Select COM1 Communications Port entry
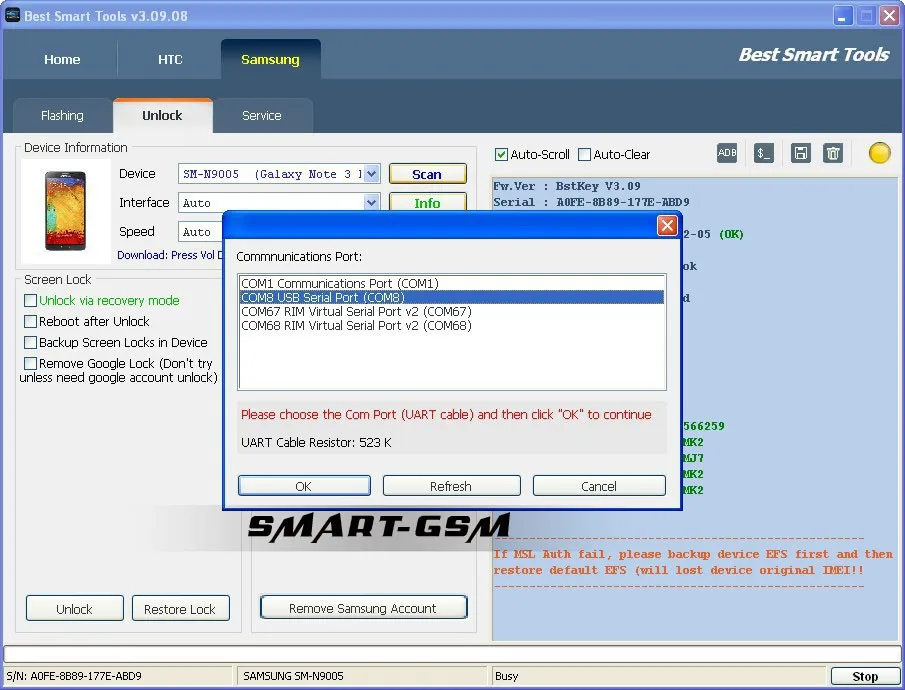Image resolution: width=905 pixels, height=690 pixels. click(x=451, y=284)
